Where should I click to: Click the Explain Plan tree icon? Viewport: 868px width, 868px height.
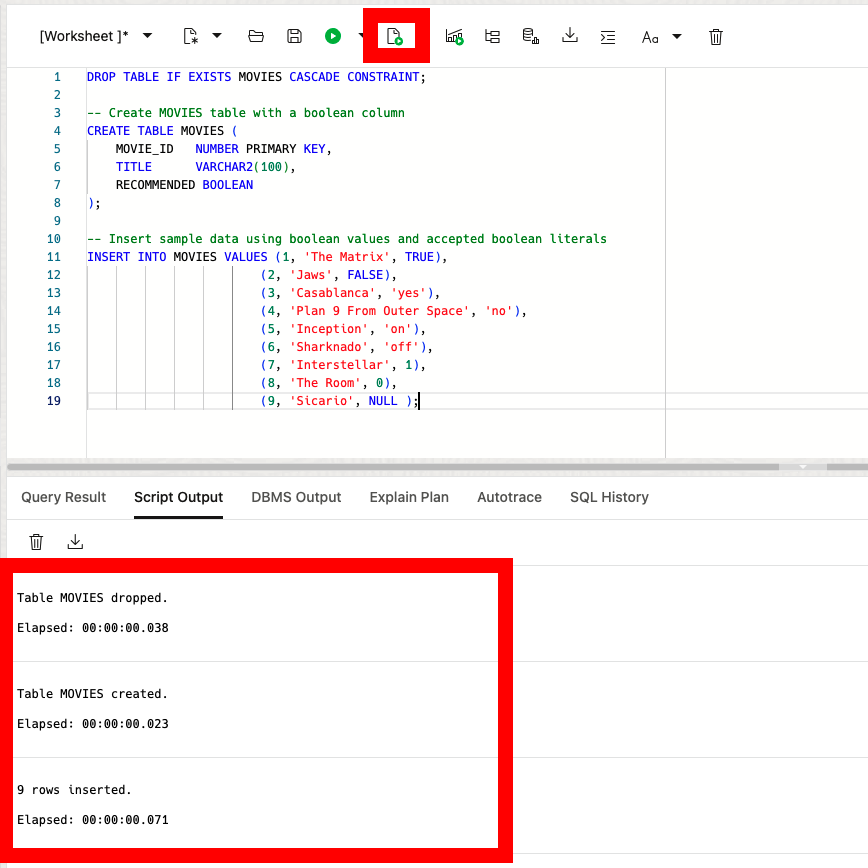pos(492,37)
